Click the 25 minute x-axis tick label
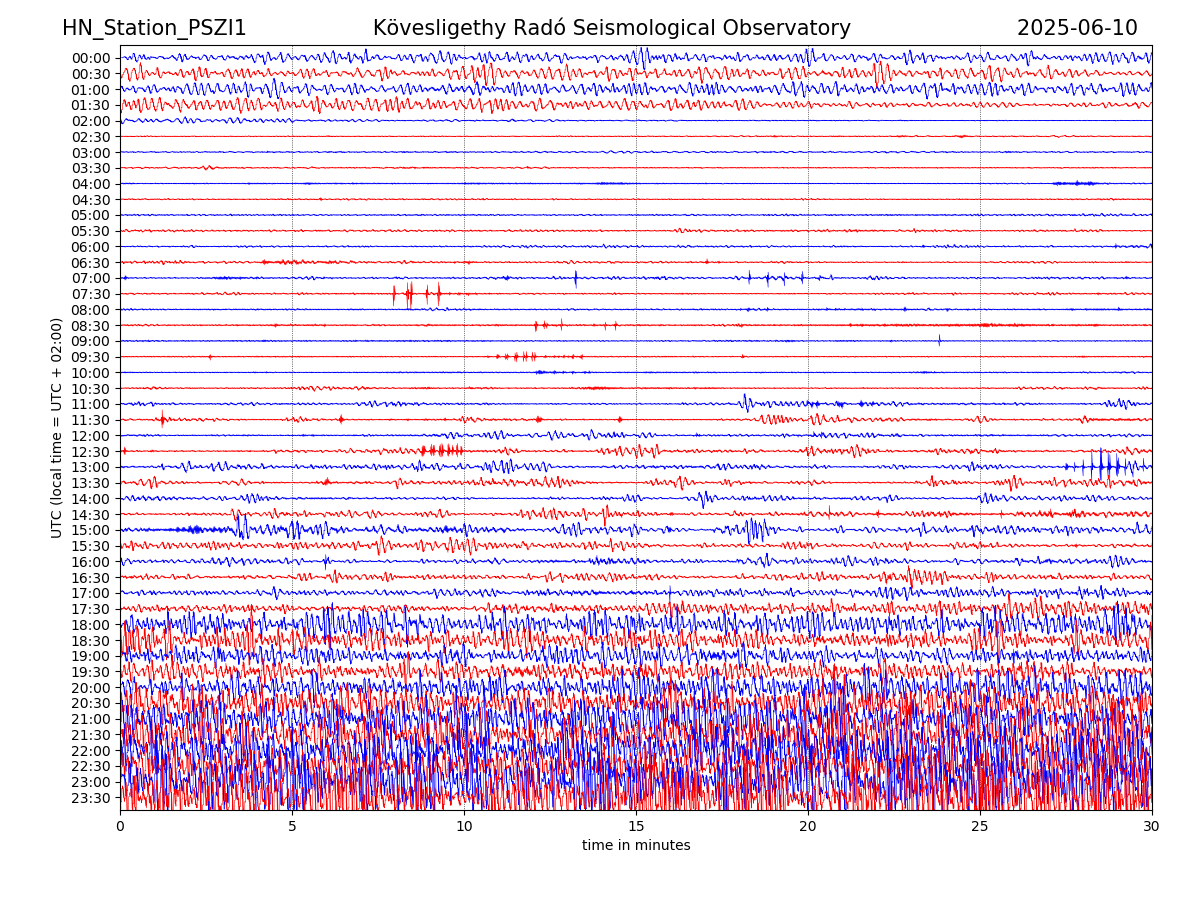Viewport: 1200px width, 900px height. click(x=980, y=827)
